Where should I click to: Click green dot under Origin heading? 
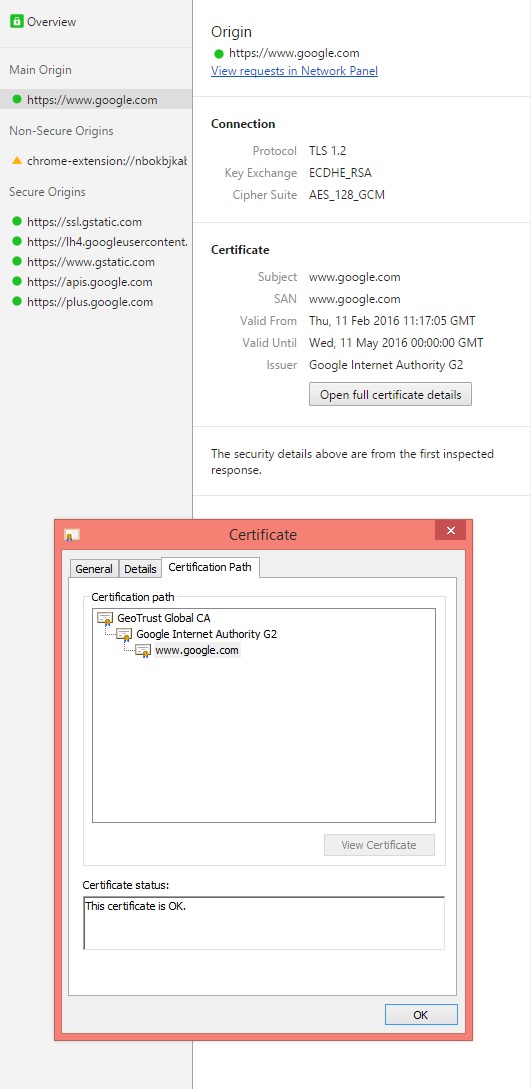coord(219,53)
